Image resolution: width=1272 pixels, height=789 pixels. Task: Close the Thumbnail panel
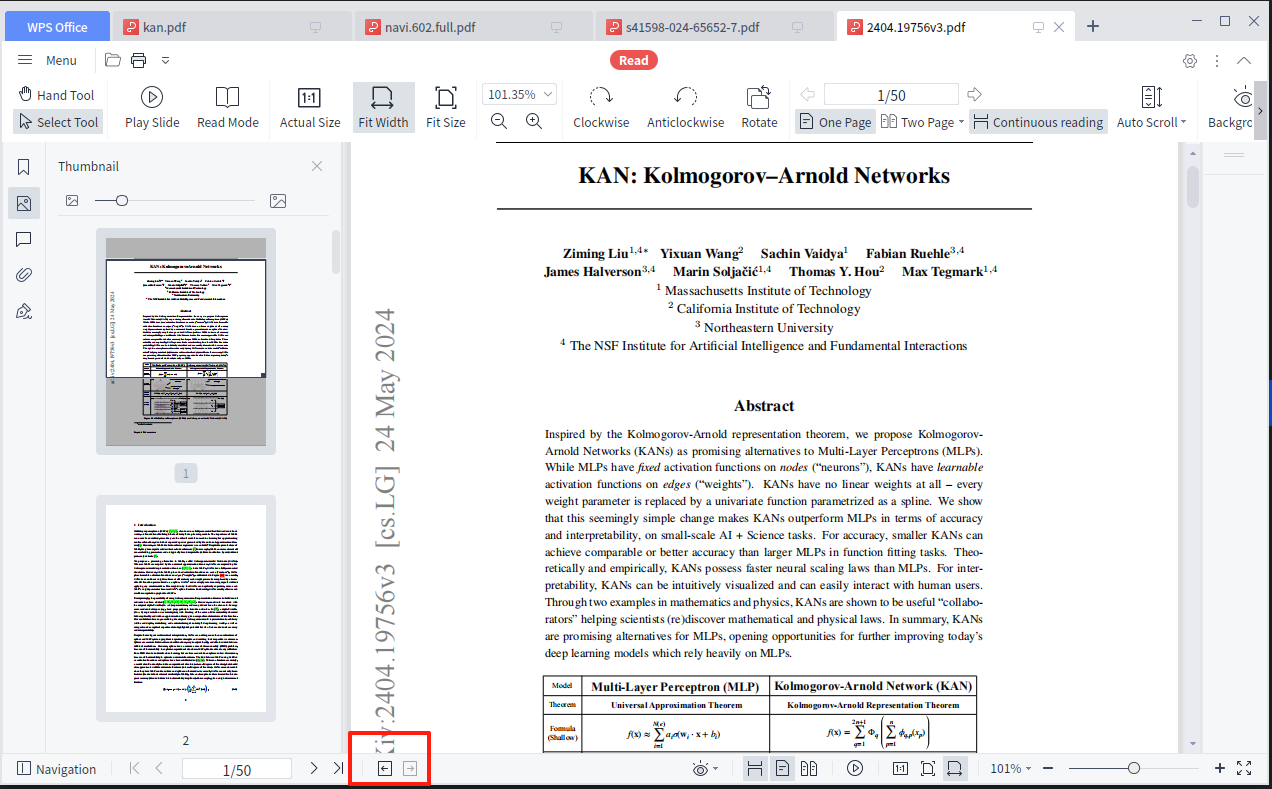pos(317,166)
